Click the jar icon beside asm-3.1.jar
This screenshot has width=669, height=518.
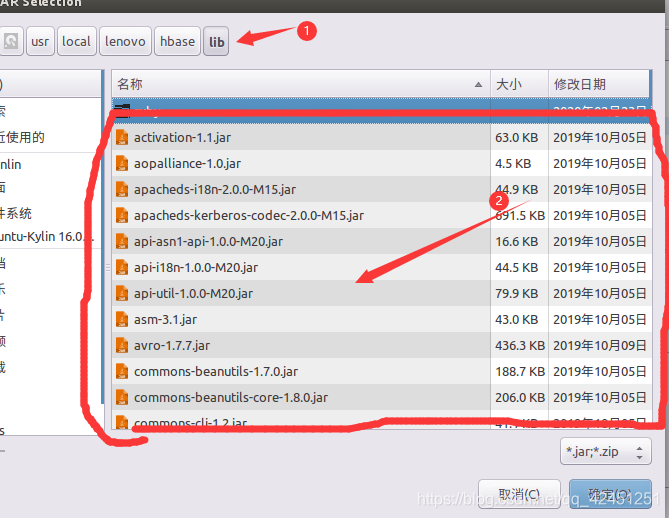pos(122,320)
